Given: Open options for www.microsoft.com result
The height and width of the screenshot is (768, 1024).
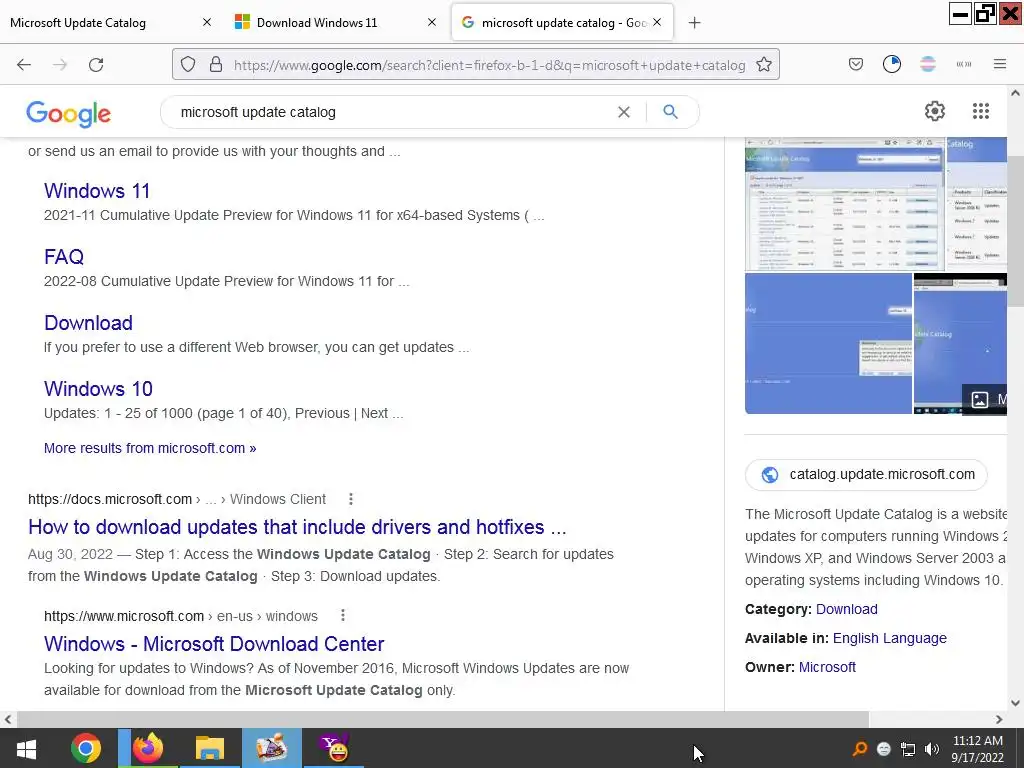Looking at the screenshot, I should coord(342,616).
